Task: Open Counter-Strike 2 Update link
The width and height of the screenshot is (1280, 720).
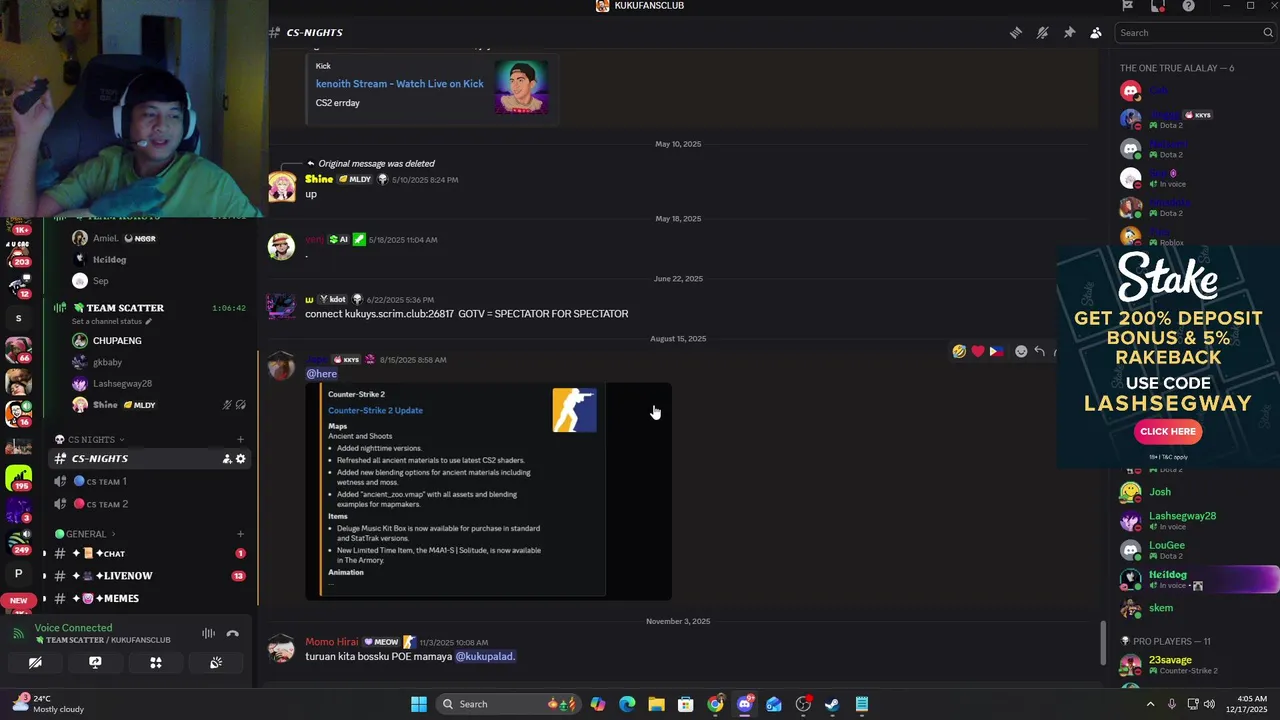Action: click(375, 410)
